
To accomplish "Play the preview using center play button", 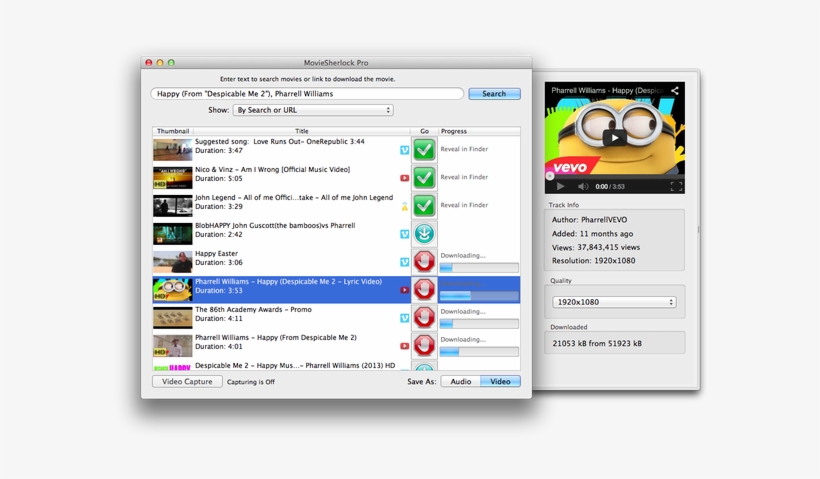I will point(614,138).
